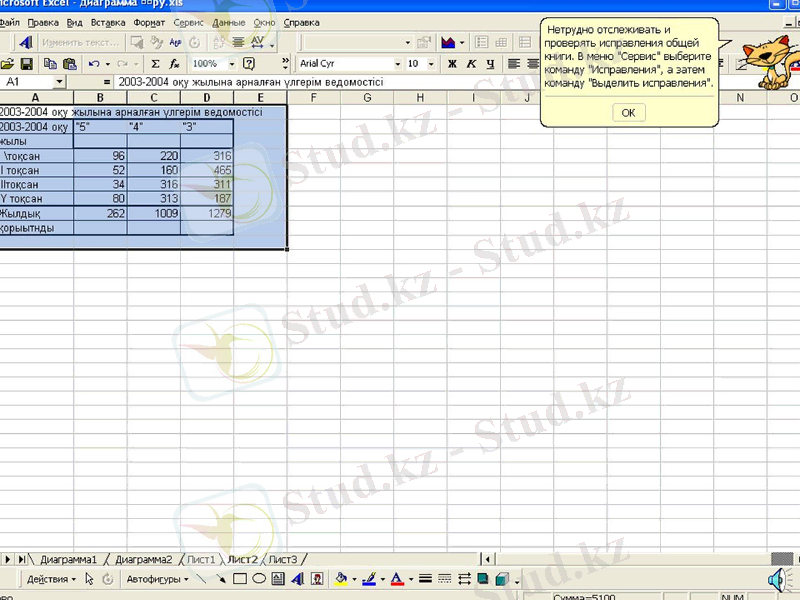800x600 pixels.
Task: Open the Формат menu
Action: click(x=149, y=21)
